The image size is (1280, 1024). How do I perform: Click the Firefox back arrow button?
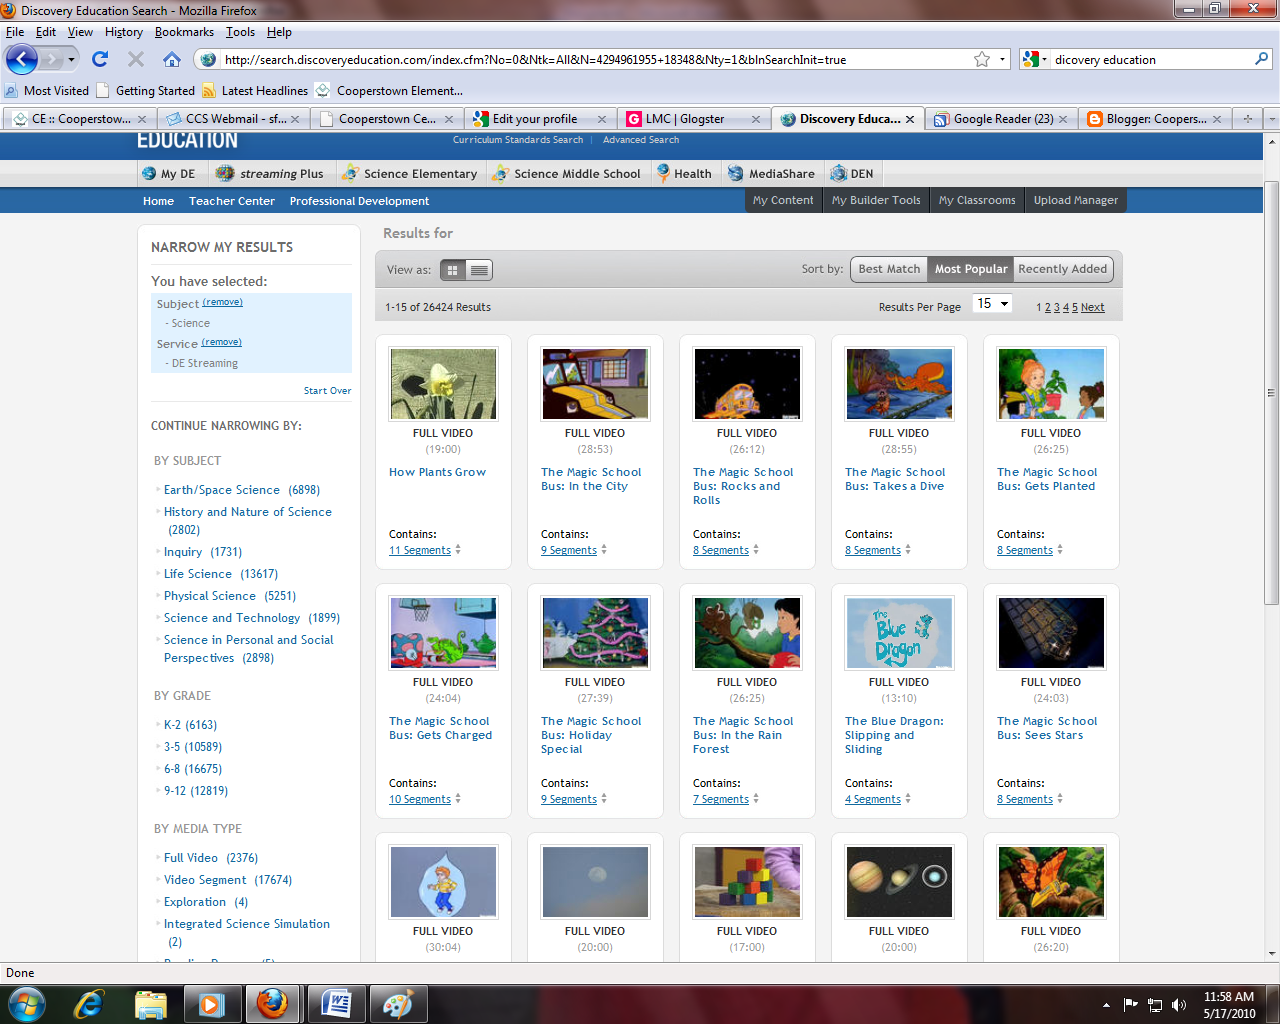[x=22, y=59]
